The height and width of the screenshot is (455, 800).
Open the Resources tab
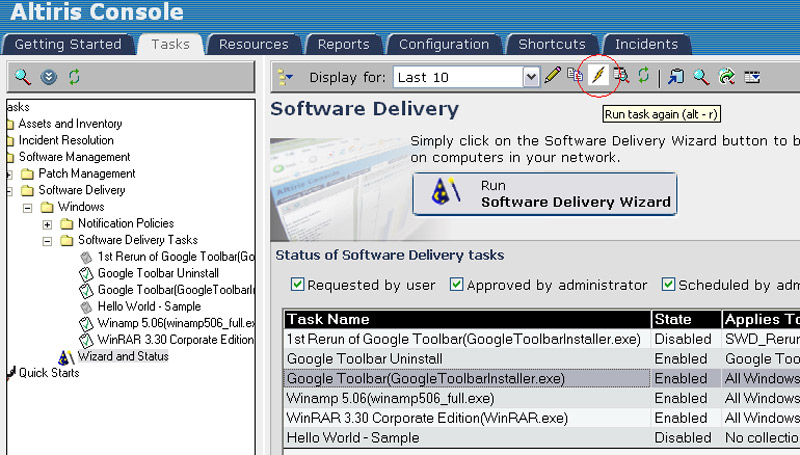pyautogui.click(x=254, y=44)
